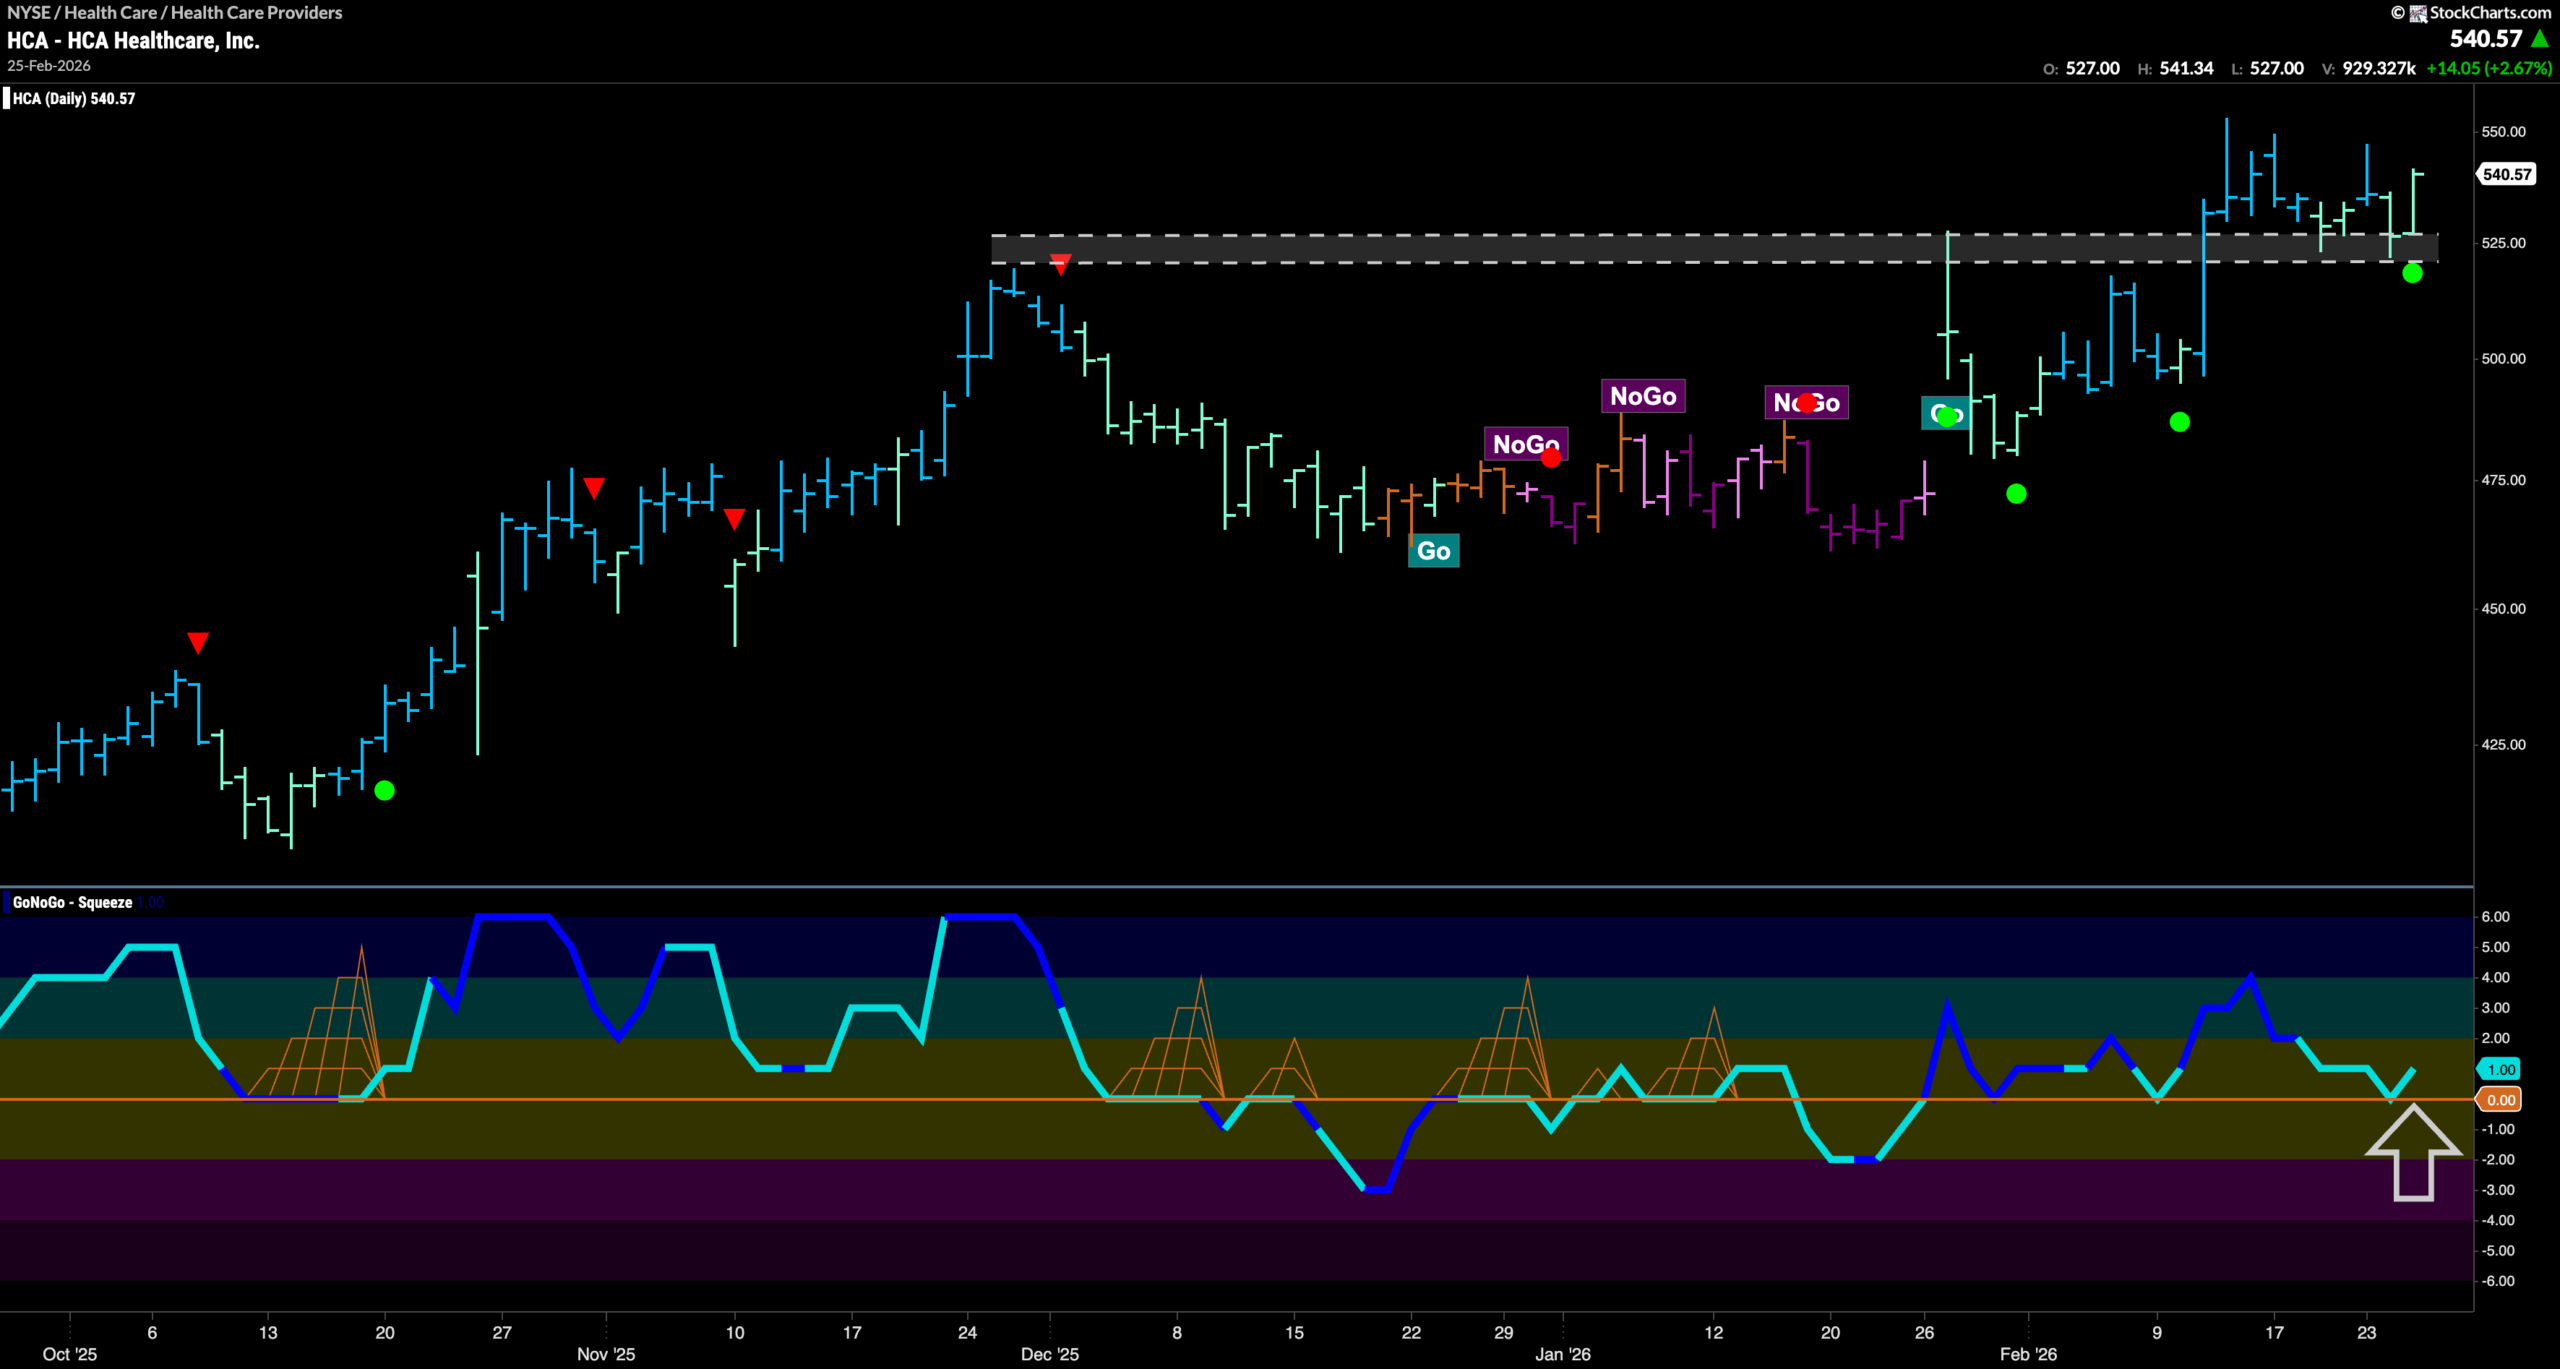Click the 450.00 price axis label

click(2503, 608)
